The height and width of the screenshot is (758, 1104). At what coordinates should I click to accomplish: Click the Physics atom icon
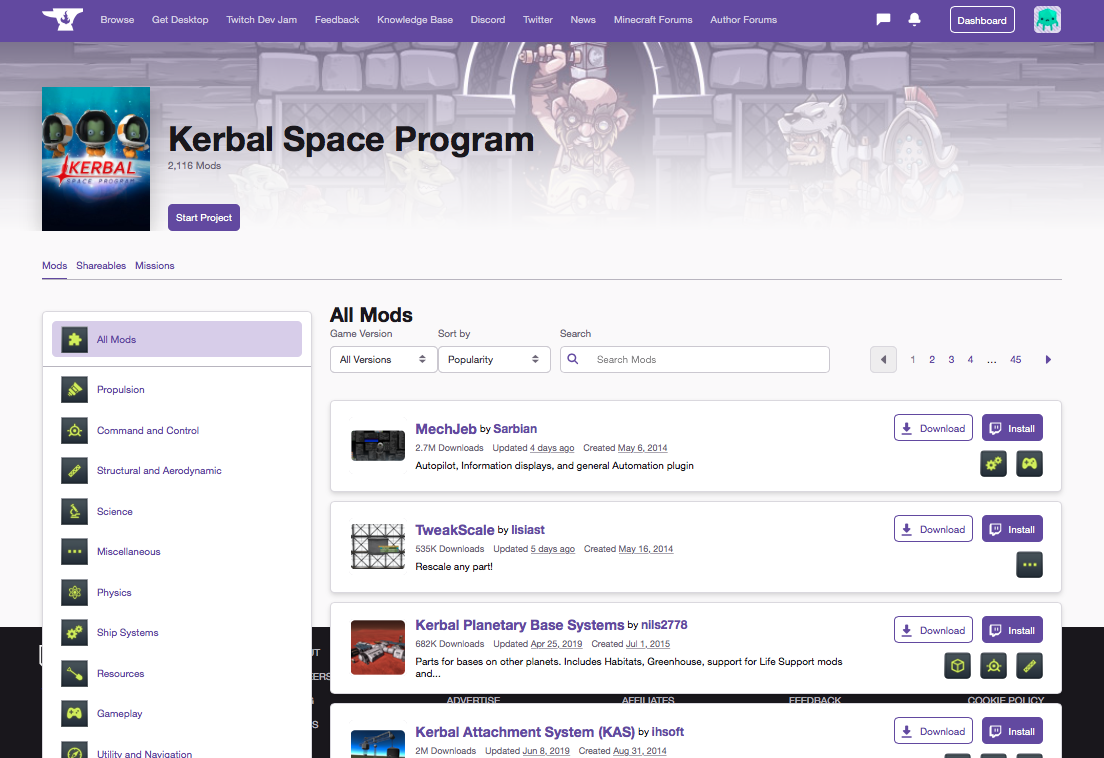75,593
